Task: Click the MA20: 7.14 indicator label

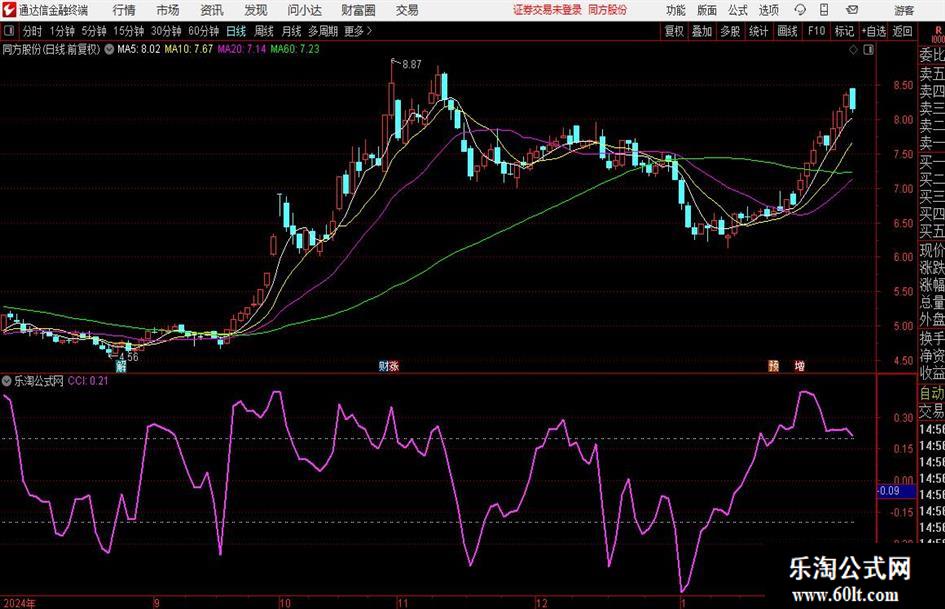Action: pyautogui.click(x=242, y=49)
